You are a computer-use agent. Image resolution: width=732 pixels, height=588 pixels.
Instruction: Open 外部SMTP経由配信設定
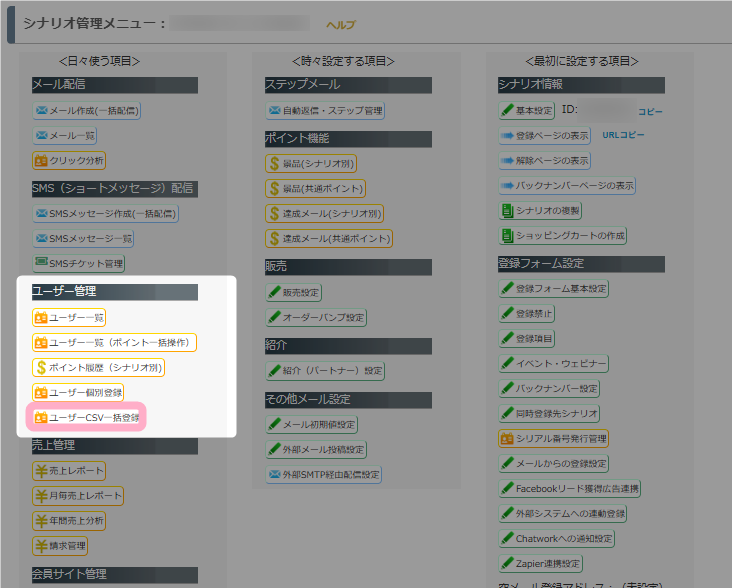(x=325, y=474)
